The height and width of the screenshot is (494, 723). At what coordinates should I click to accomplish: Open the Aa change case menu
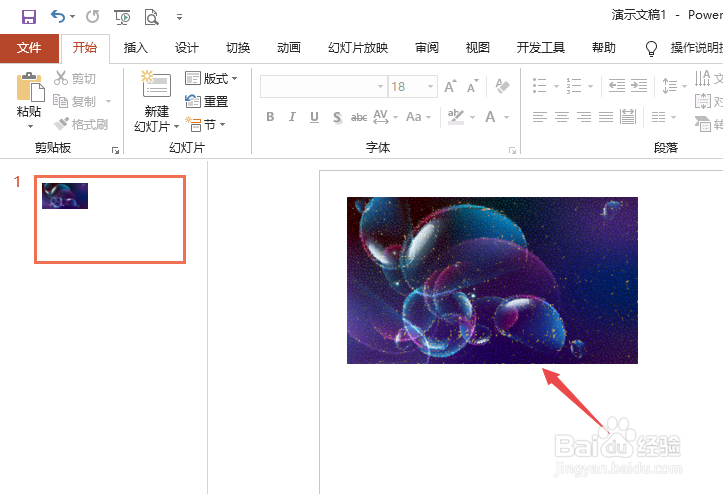(x=418, y=117)
